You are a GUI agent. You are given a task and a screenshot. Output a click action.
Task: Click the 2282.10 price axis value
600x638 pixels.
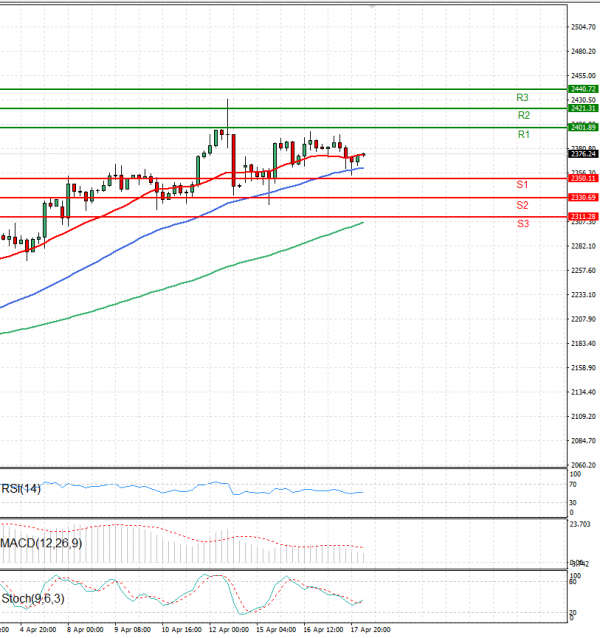point(583,246)
